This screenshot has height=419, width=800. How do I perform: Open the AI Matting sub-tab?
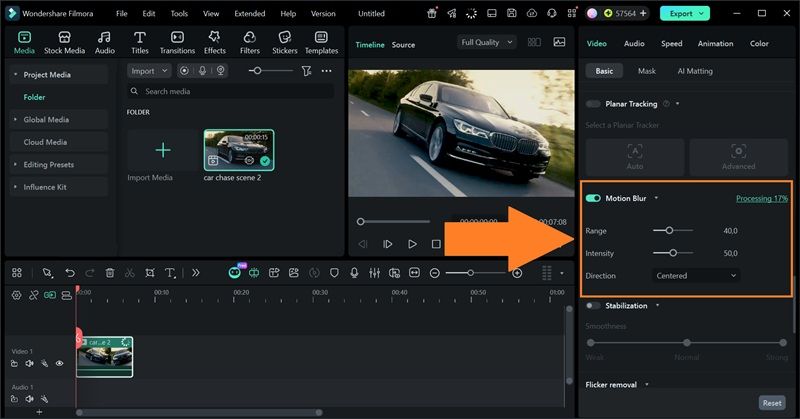[x=695, y=71]
